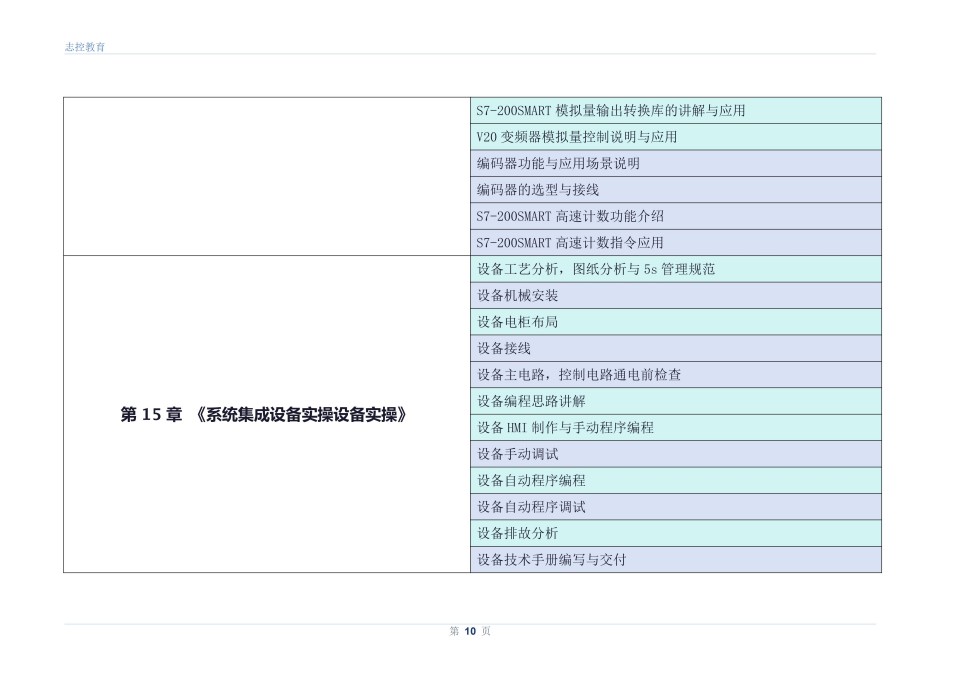Image resolution: width=958 pixels, height=678 pixels.
Task: Click the row 设备自动程序调试
Action: coord(676,507)
